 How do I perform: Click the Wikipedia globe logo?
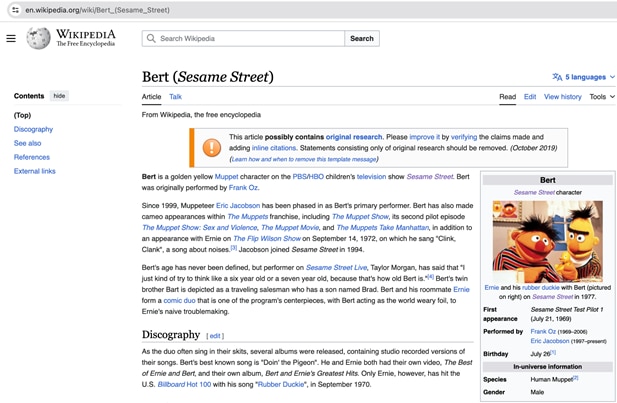click(x=38, y=38)
